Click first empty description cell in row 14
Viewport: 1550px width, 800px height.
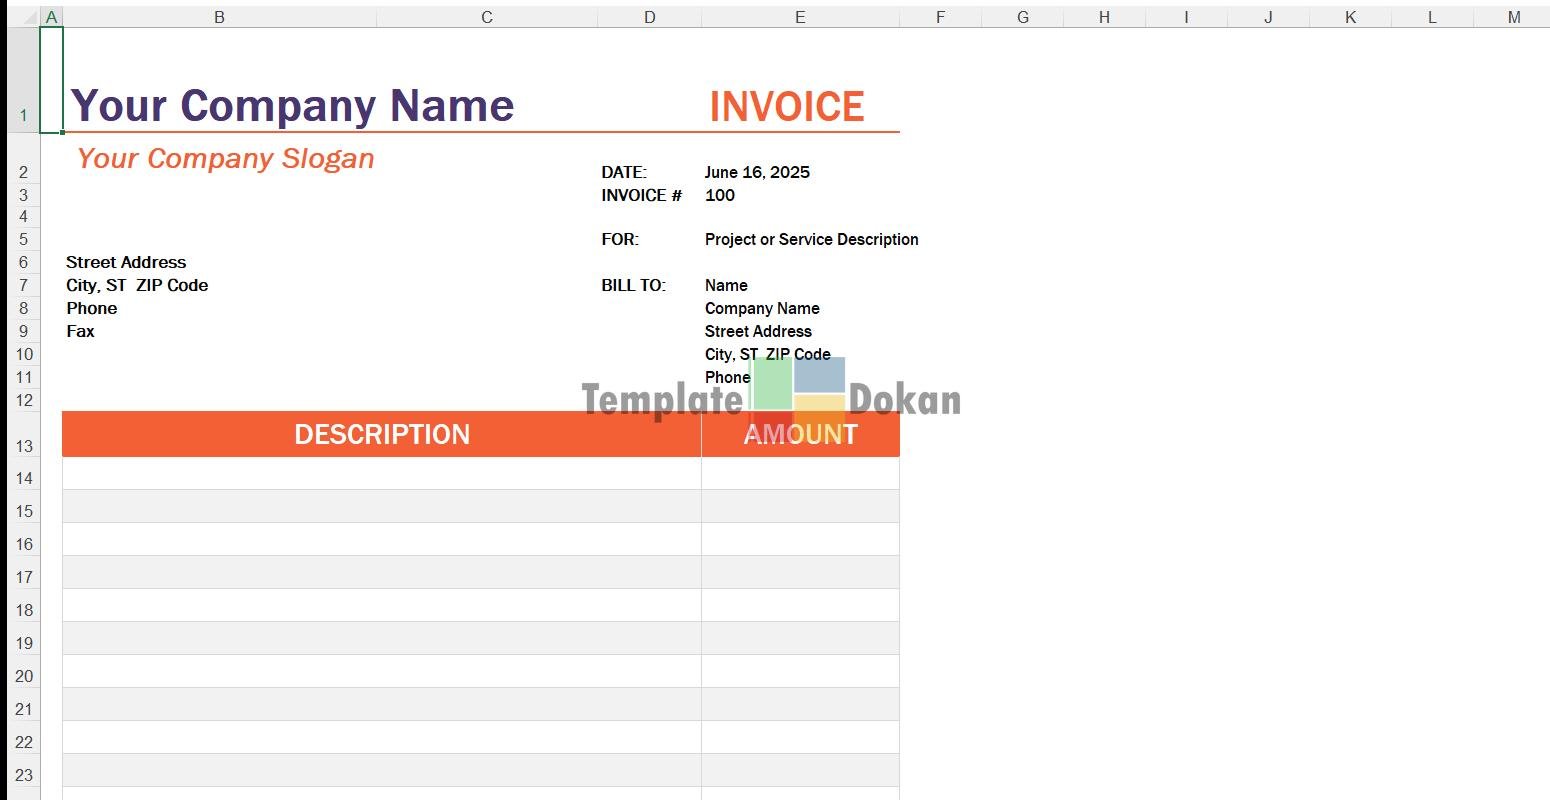tap(381, 473)
